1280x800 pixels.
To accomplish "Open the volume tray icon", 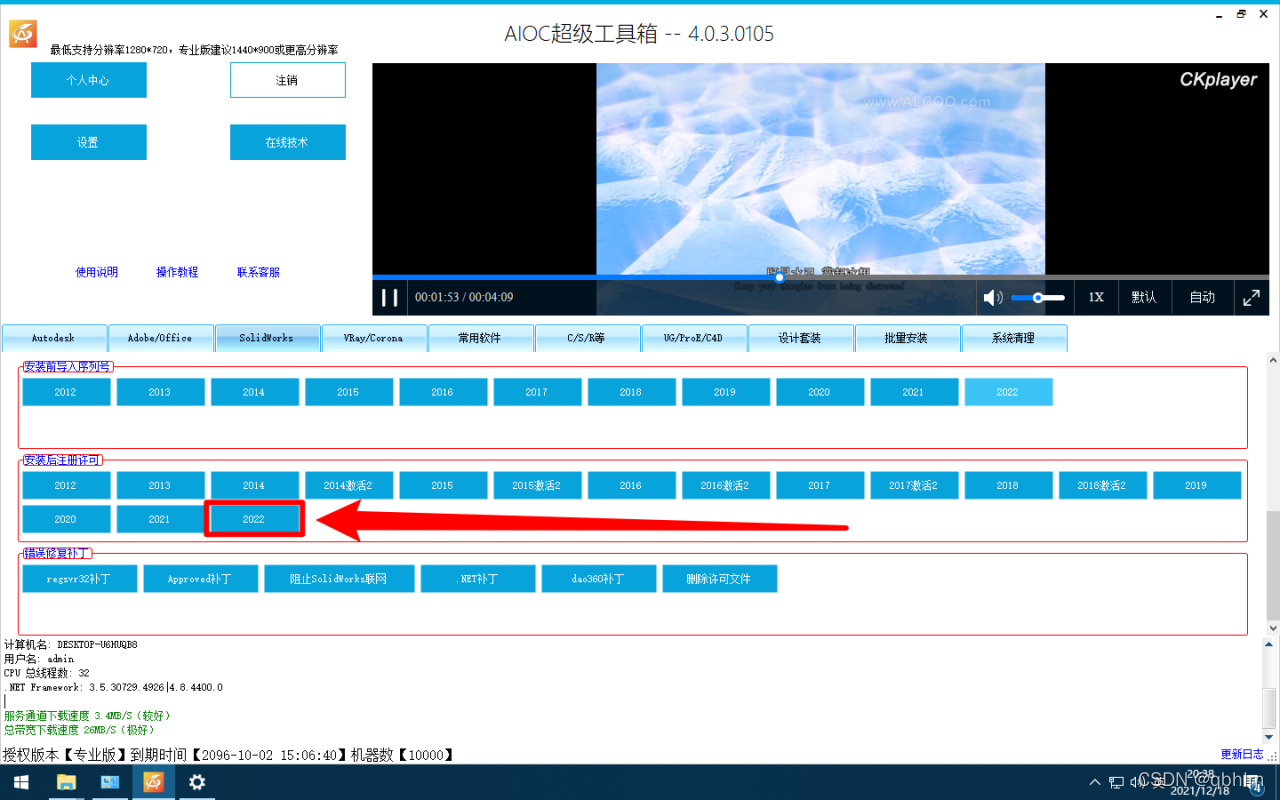I will tap(1139, 781).
